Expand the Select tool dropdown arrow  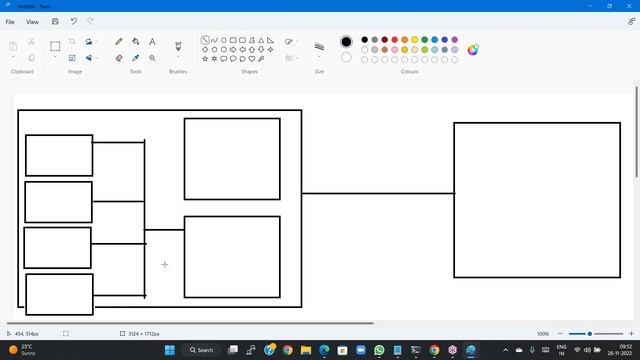[55, 58]
